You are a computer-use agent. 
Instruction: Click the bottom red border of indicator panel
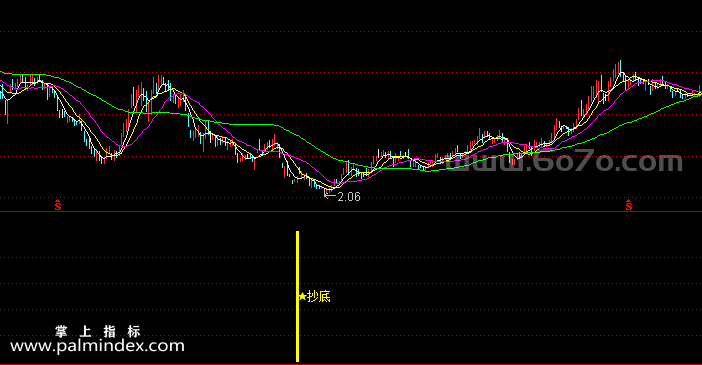(x=351, y=364)
